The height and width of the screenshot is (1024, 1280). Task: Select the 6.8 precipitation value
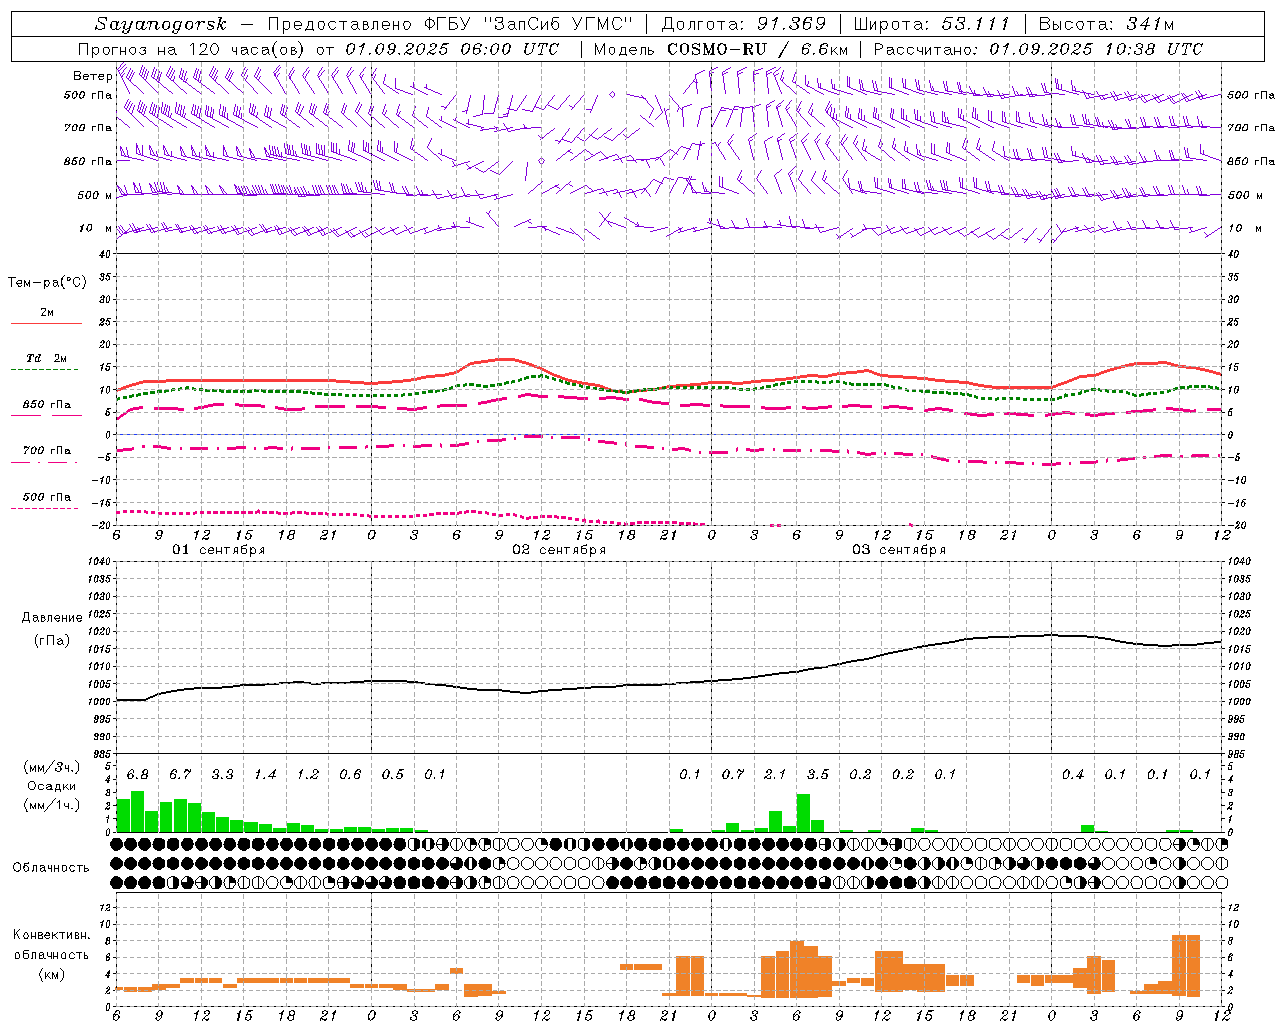click(x=138, y=775)
